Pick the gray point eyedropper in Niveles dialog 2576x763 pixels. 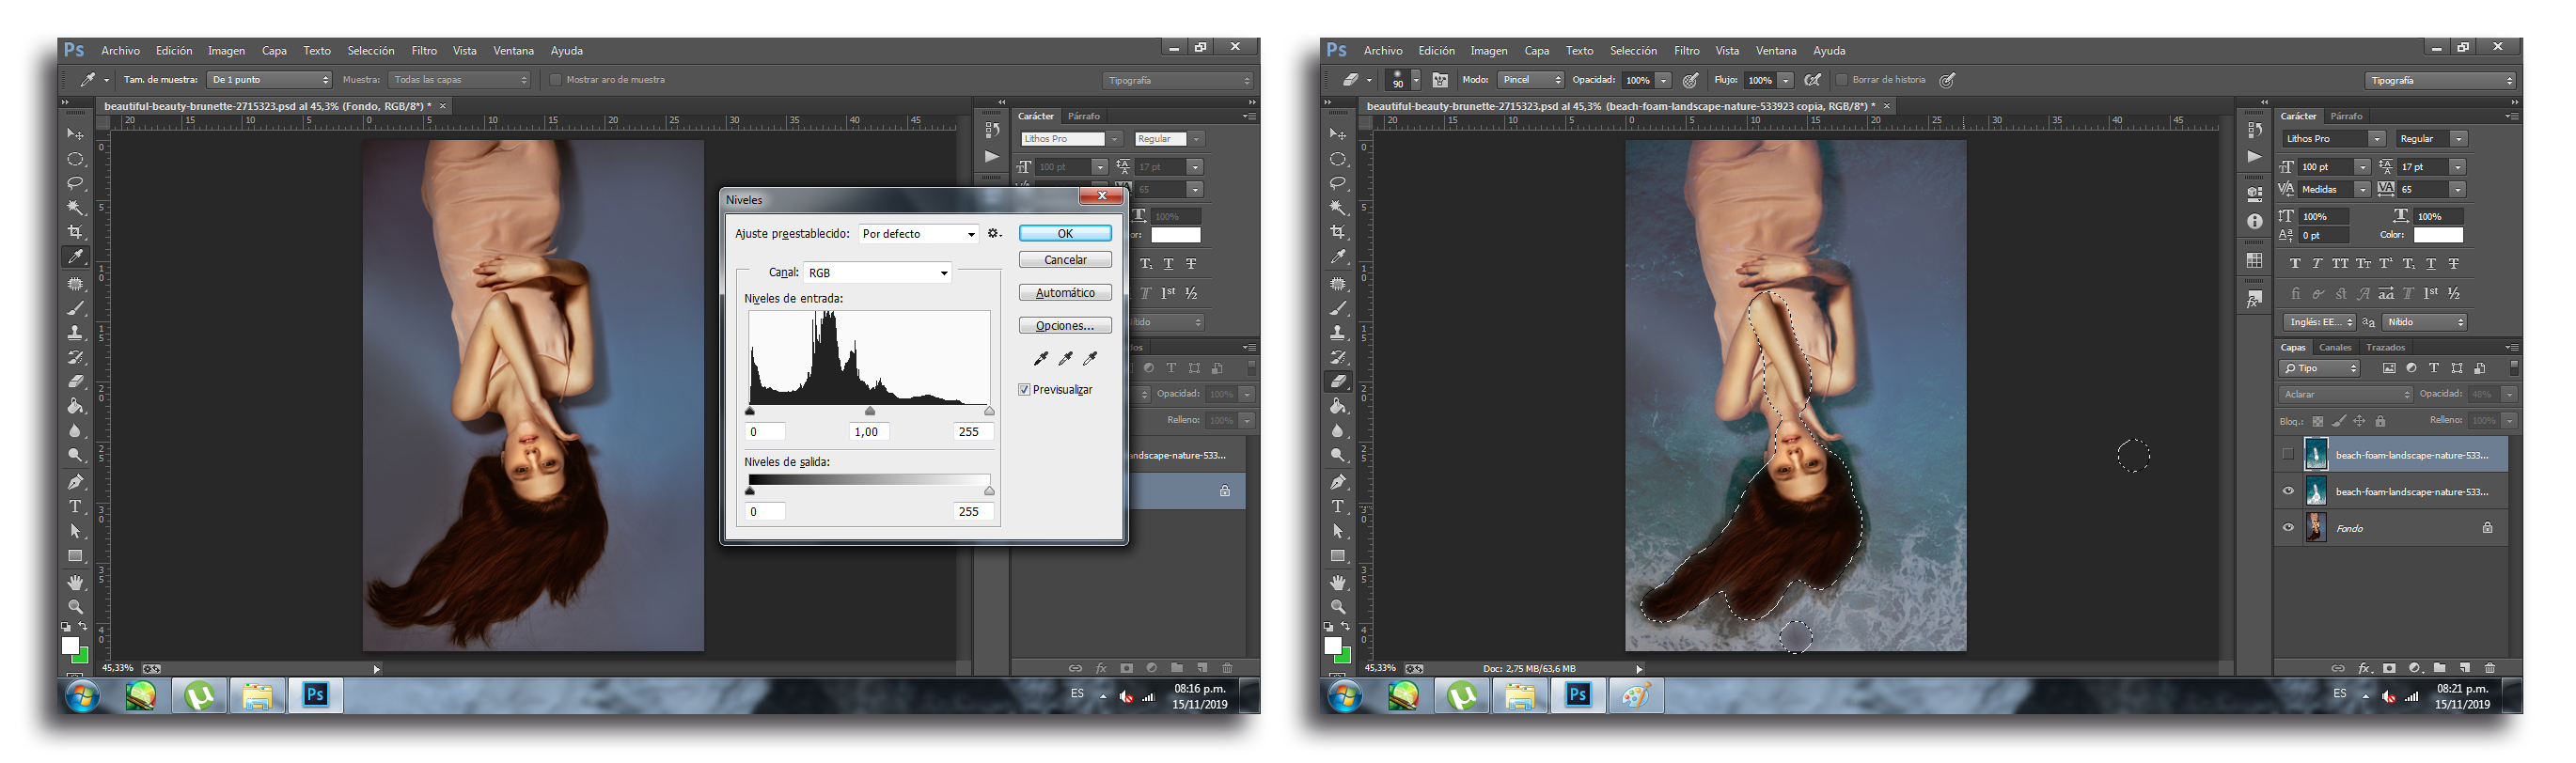[1065, 358]
